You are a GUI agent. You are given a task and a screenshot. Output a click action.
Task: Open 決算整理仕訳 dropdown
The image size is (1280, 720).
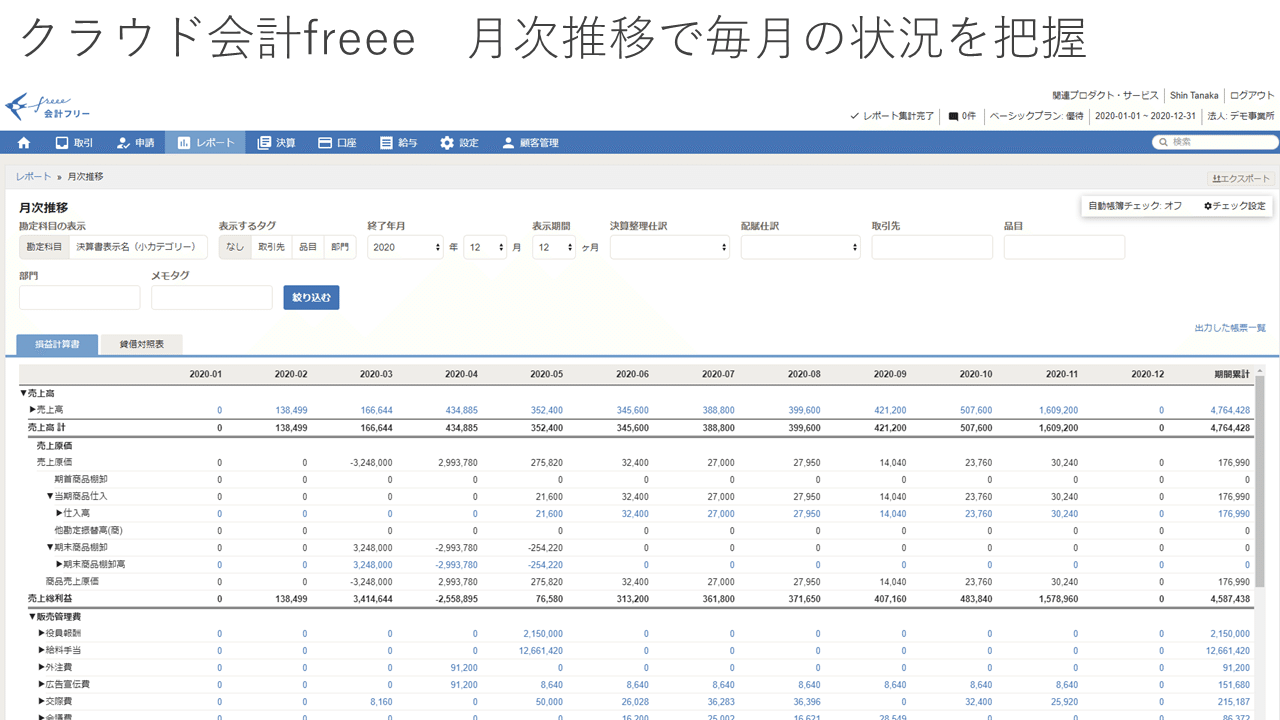670,247
